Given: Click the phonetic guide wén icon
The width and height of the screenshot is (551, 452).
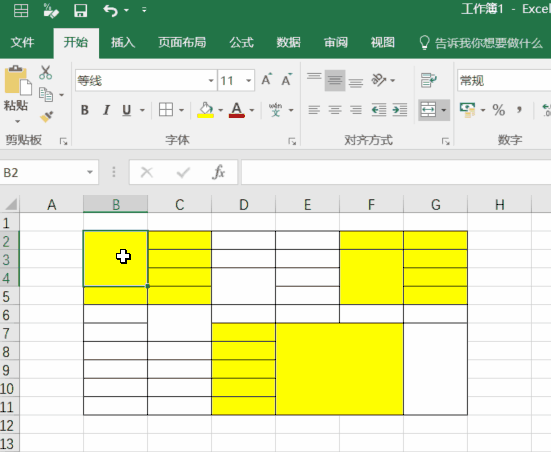Looking at the screenshot, I should point(276,110).
